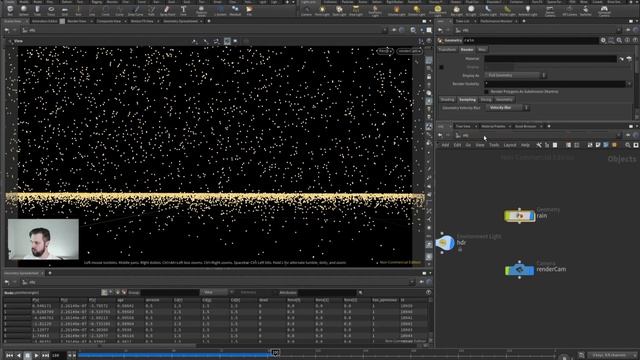Toggle the checkbox left of Material parameters
This screenshot has width=640, height=360.
click(x=441, y=67)
